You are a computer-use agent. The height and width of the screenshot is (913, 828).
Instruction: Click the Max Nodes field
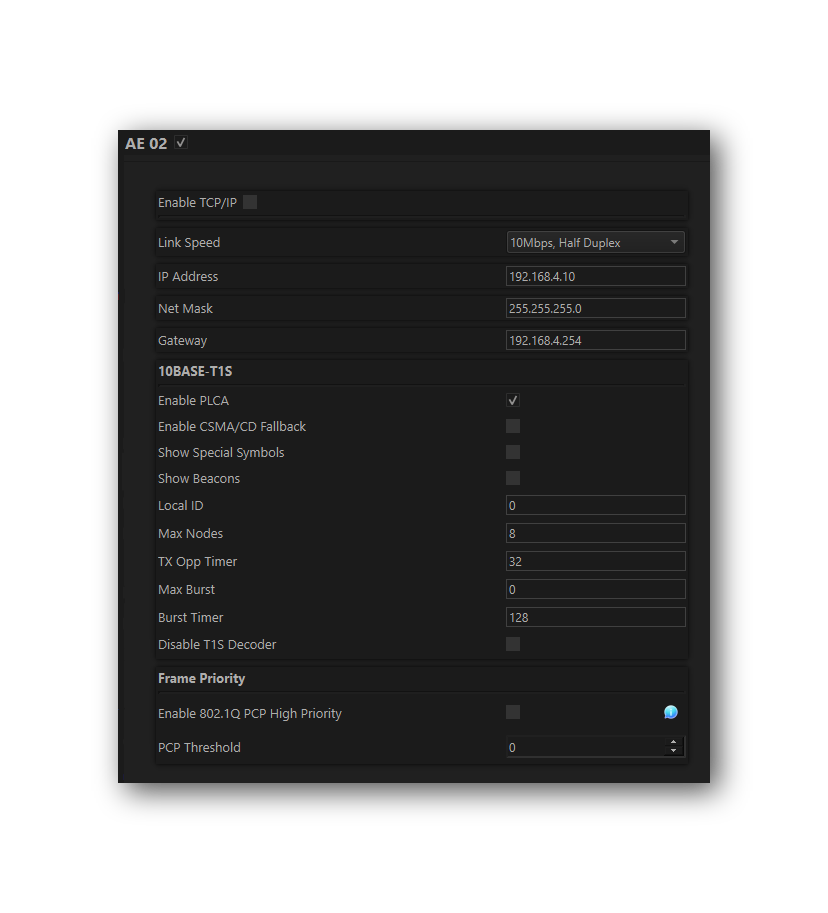point(596,533)
